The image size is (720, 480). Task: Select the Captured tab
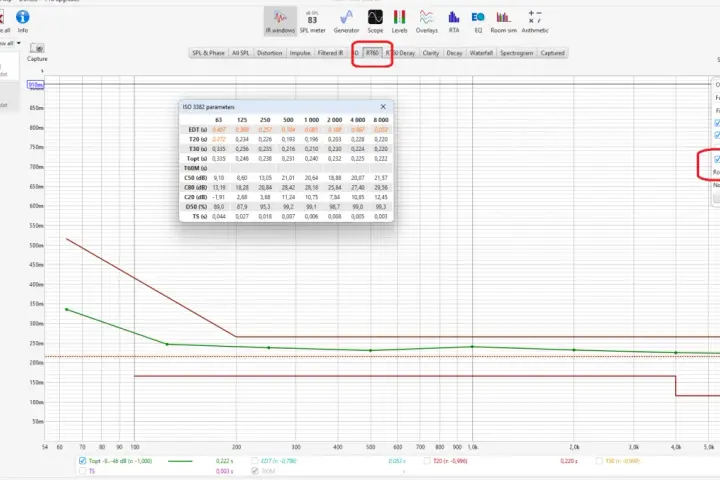click(552, 53)
